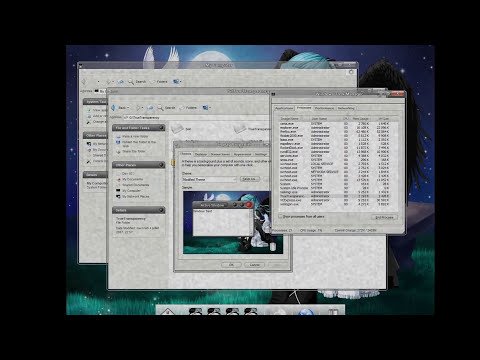Screen dimensions: 480x360
Task: Click the triangle icon at dock left
Action: (x=168, y=311)
